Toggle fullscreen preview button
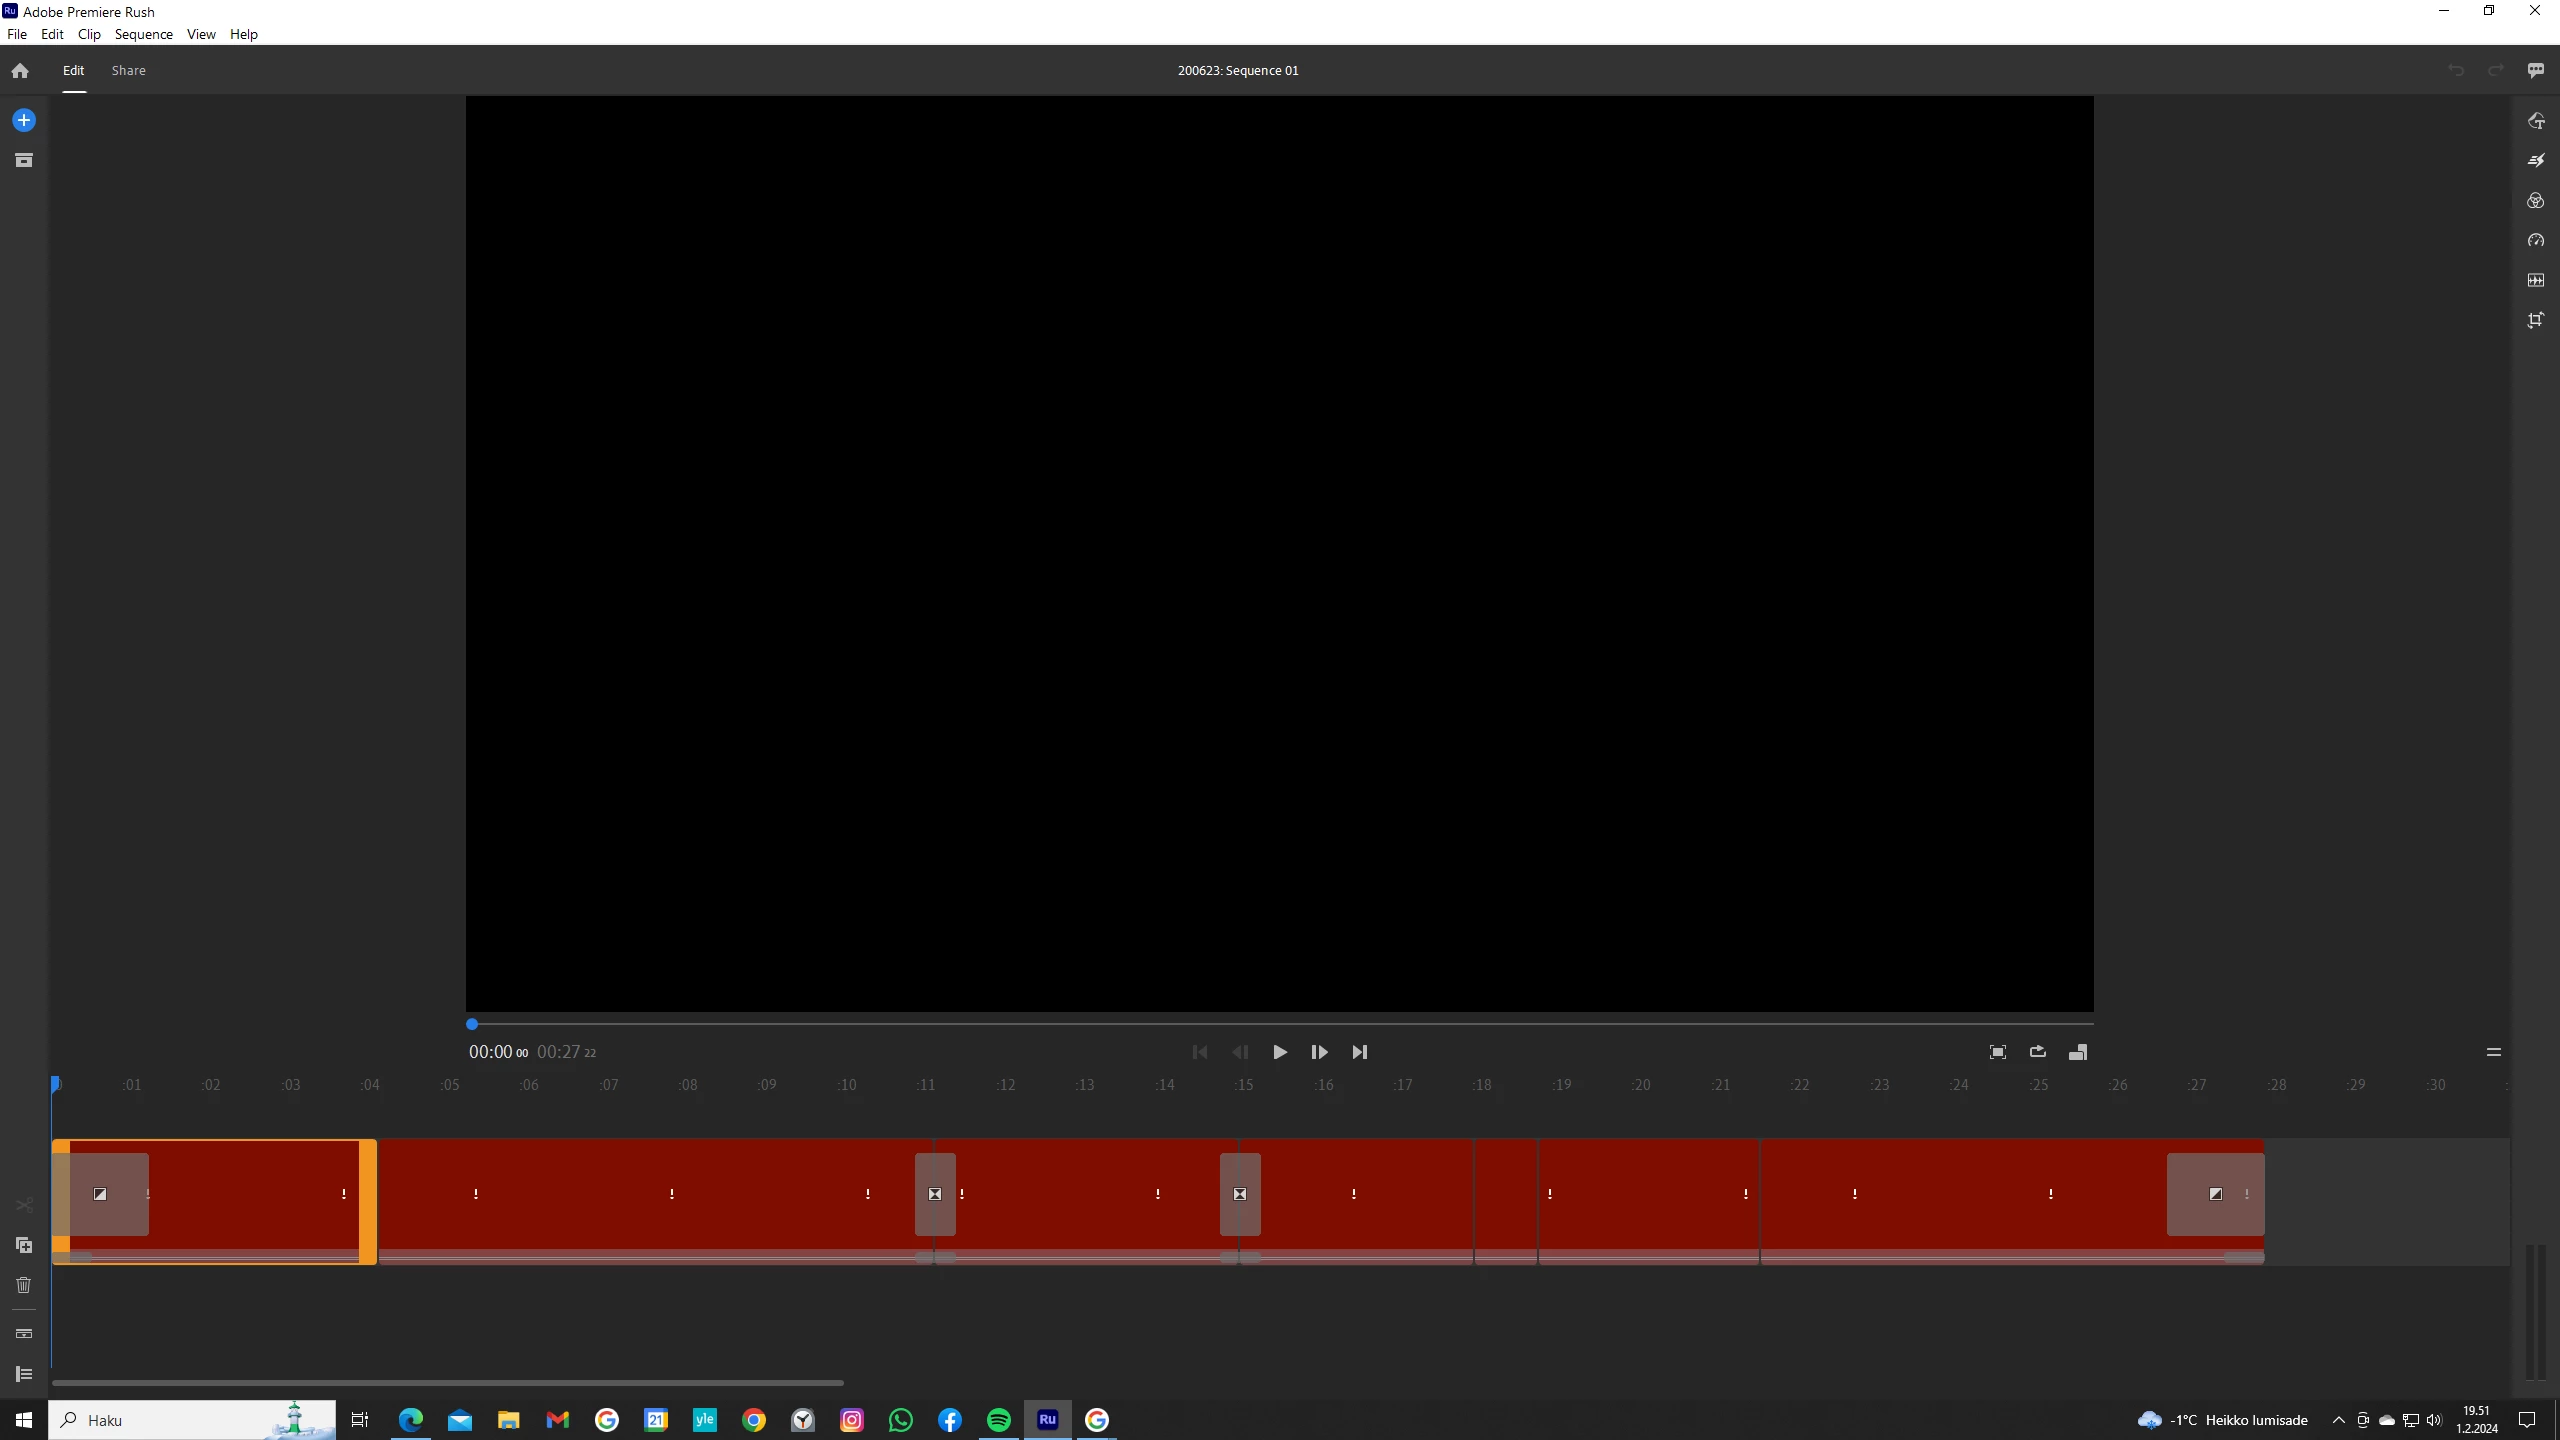The width and height of the screenshot is (2560, 1440). 1998,1052
